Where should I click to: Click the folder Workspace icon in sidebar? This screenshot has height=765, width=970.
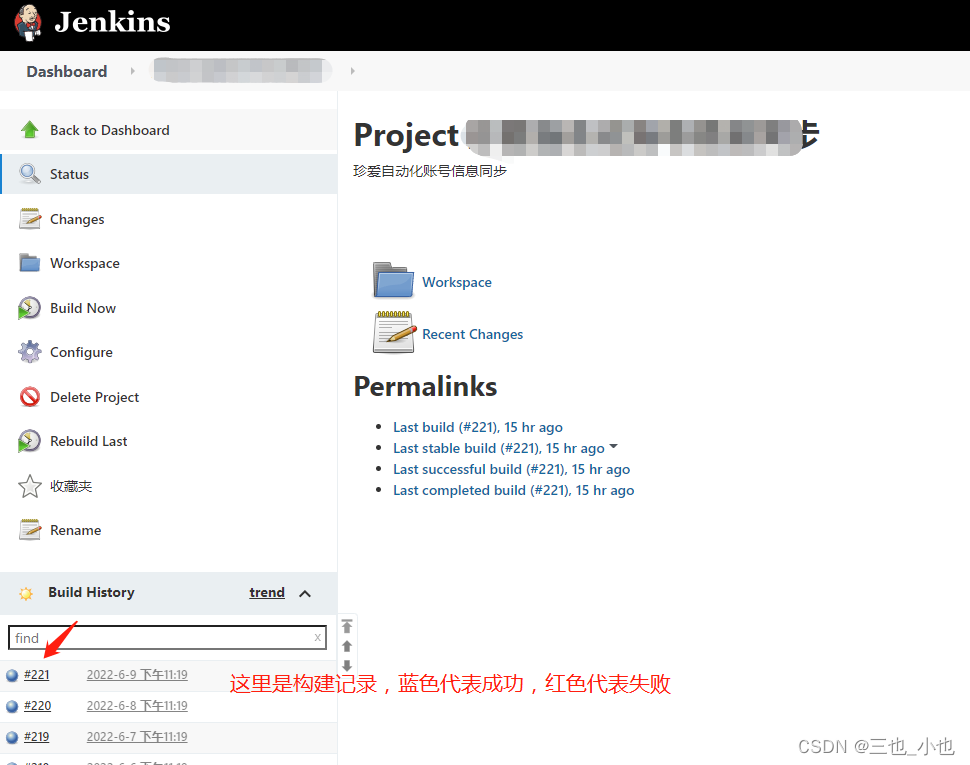[30, 263]
